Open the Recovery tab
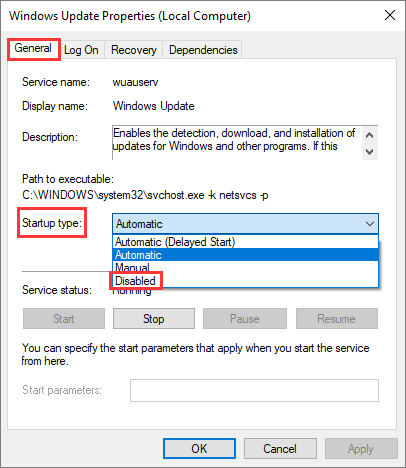The image size is (406, 468). (x=134, y=50)
